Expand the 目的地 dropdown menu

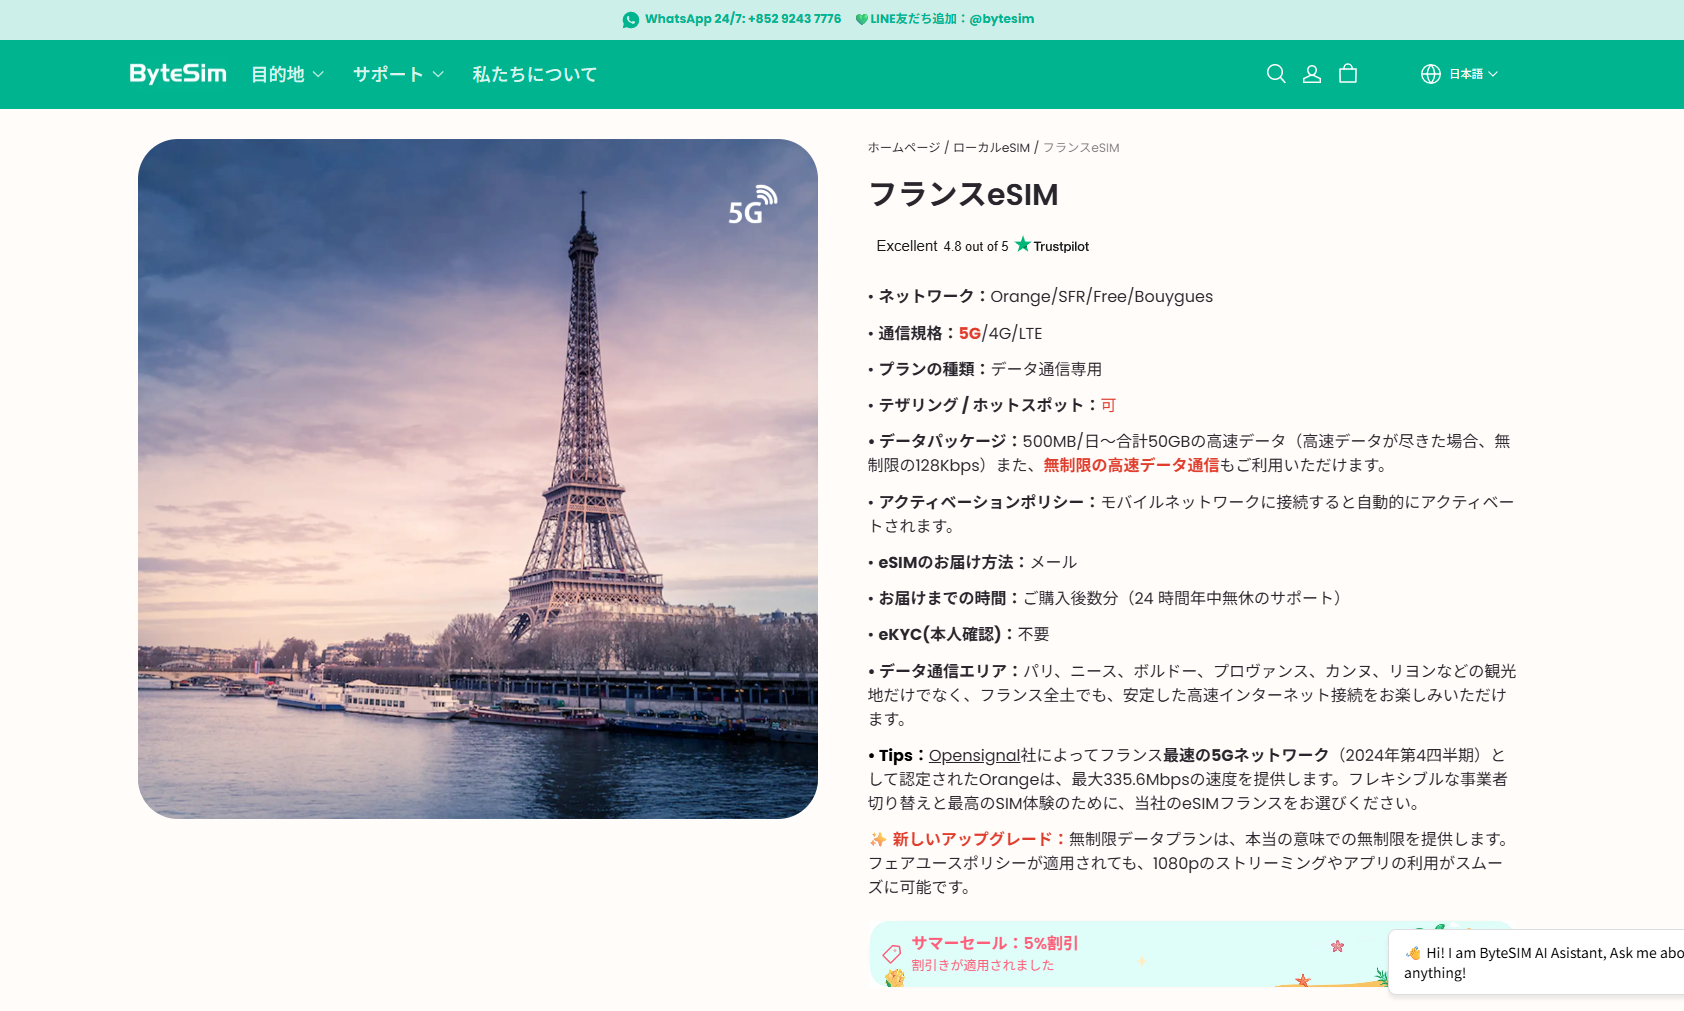[288, 74]
